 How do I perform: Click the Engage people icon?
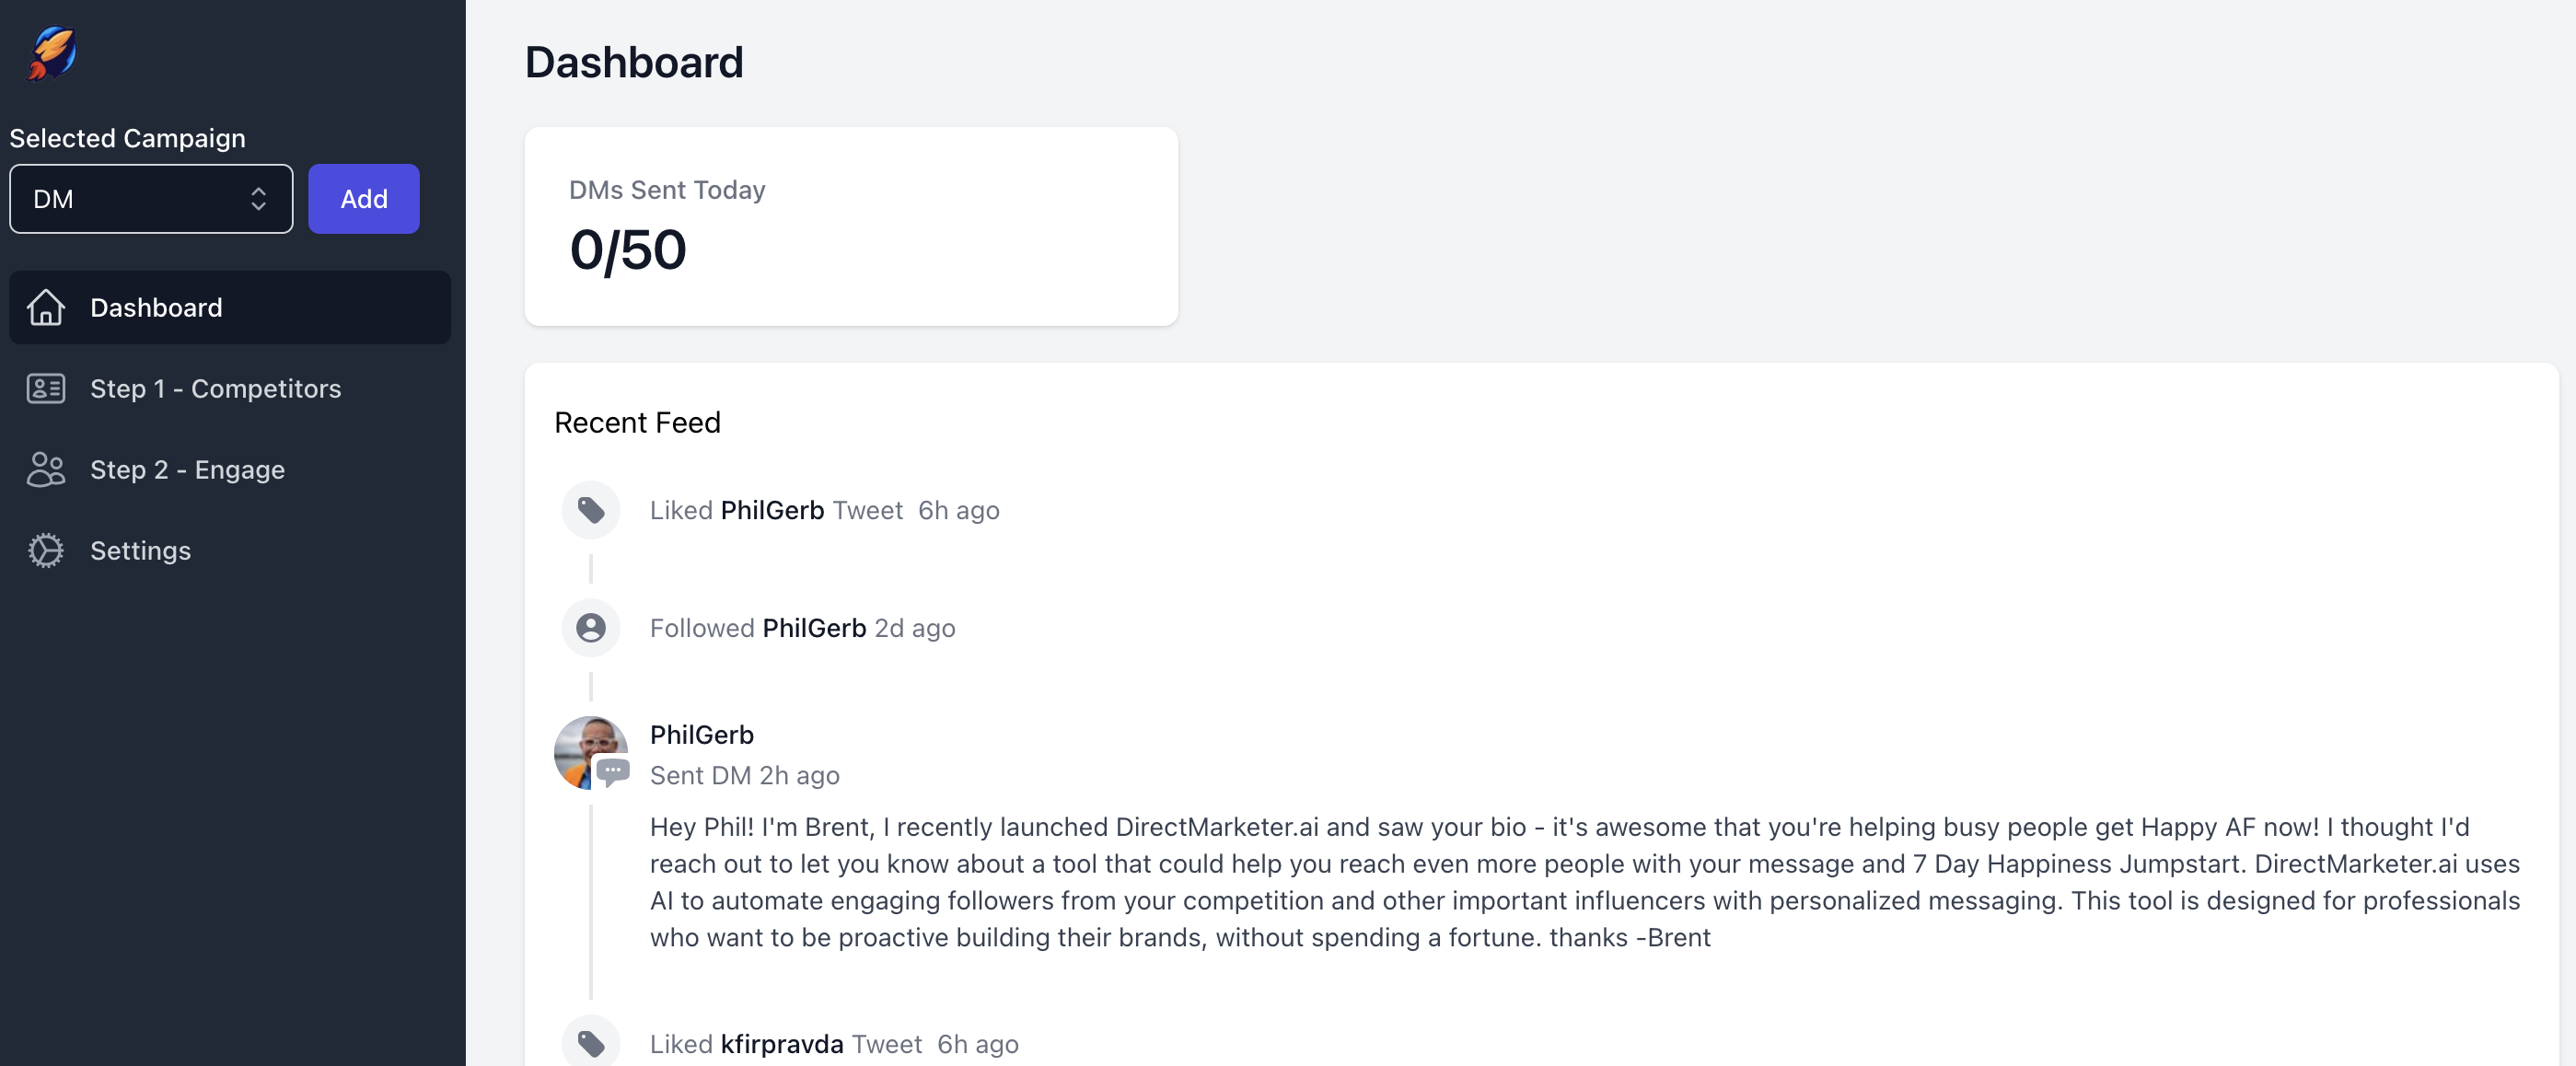click(x=46, y=470)
